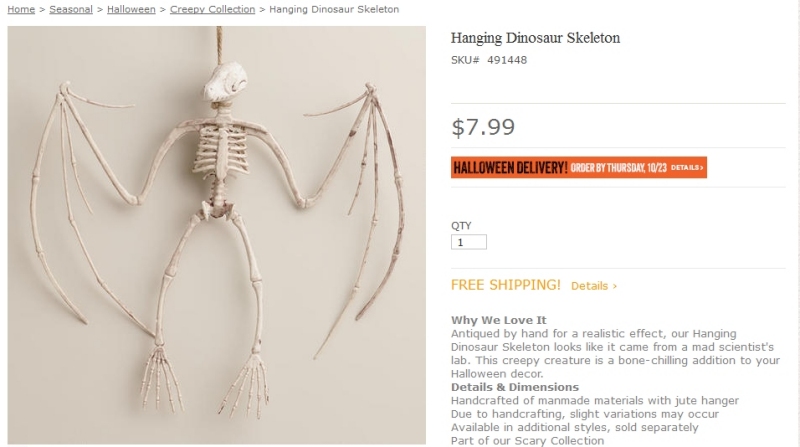This screenshot has width=800, height=447.
Task: Go to the Home breadcrumb link
Action: coord(21,9)
